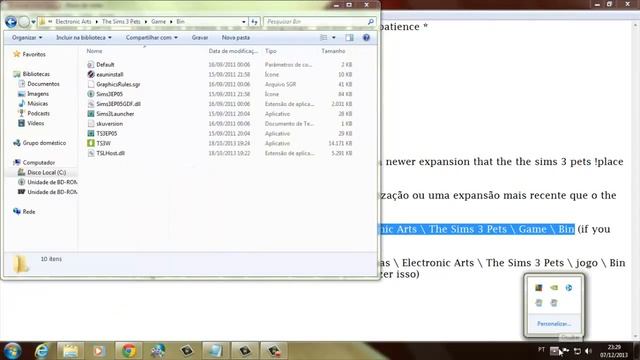640x360 pixels.
Task: Open Google Chrome from taskbar
Action: click(129, 351)
